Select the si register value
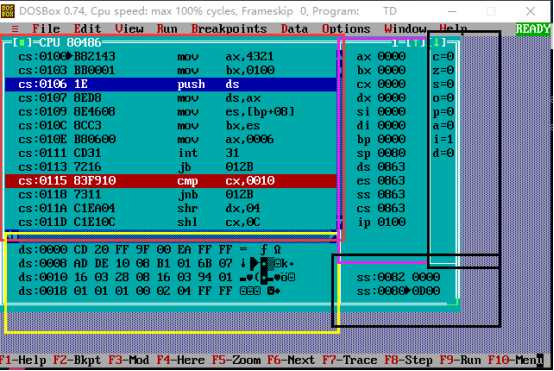Viewport: 554px width, 371px height. tap(391, 112)
